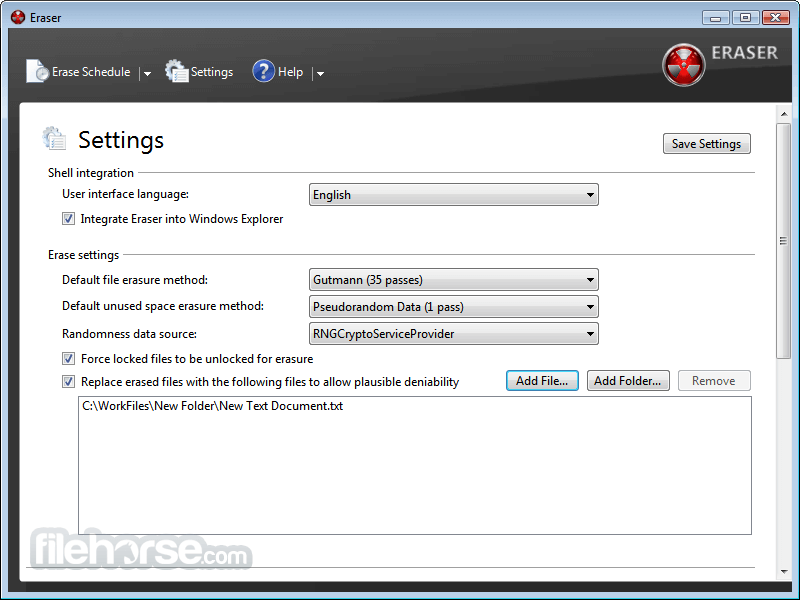Maximize the Eraser window
Image resolution: width=800 pixels, height=600 pixels.
(745, 18)
